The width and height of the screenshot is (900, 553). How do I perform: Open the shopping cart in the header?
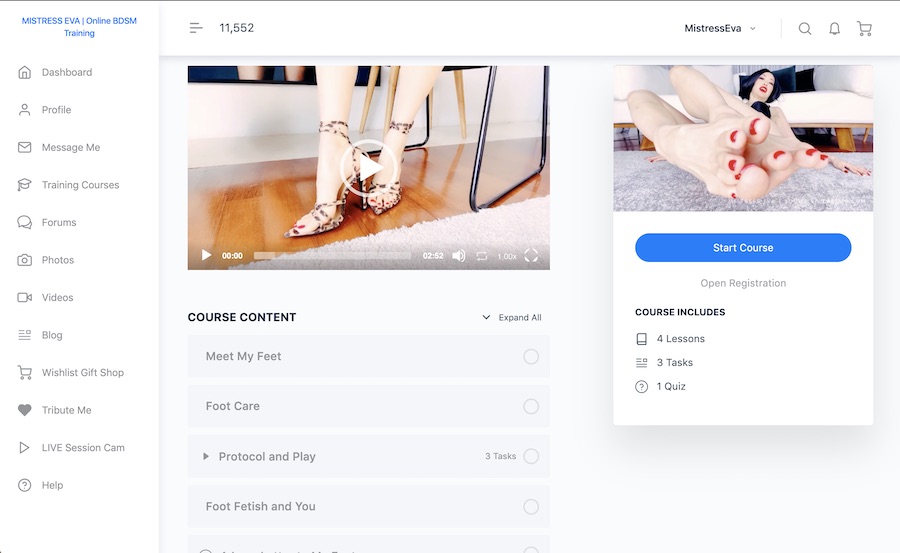pos(864,29)
